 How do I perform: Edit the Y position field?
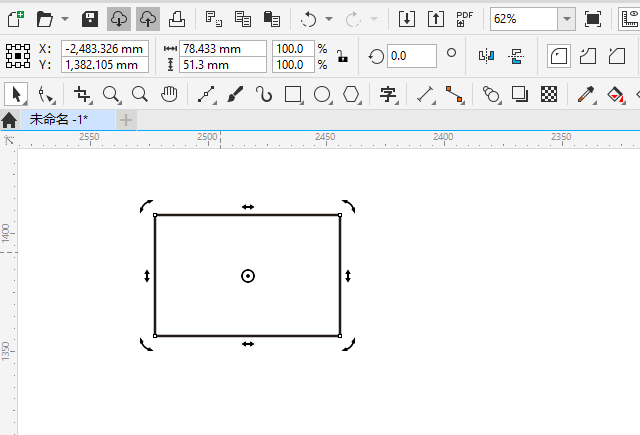[x=105, y=64]
